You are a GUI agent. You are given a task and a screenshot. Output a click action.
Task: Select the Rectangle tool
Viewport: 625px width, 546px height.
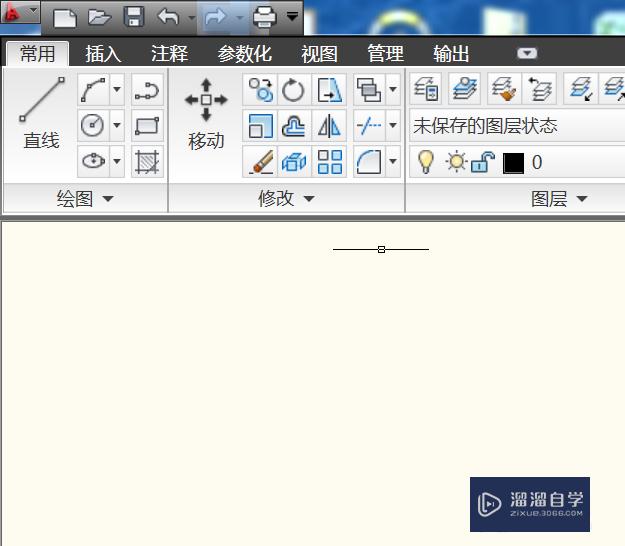coord(147,125)
